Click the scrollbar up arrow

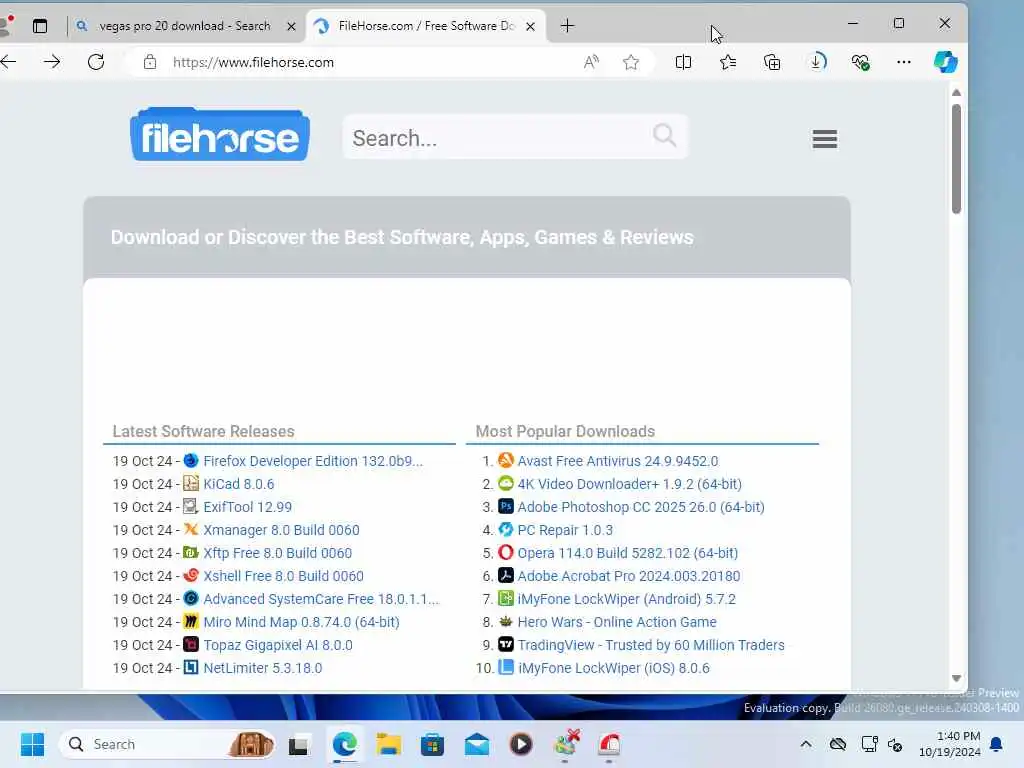[x=956, y=93]
